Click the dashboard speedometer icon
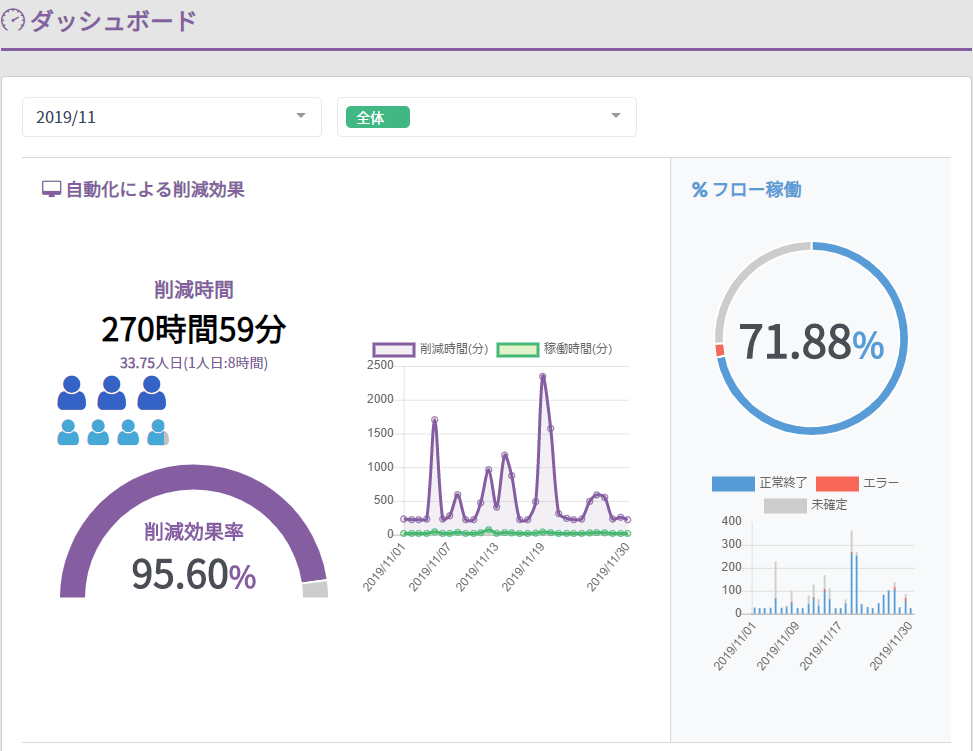 (13, 21)
